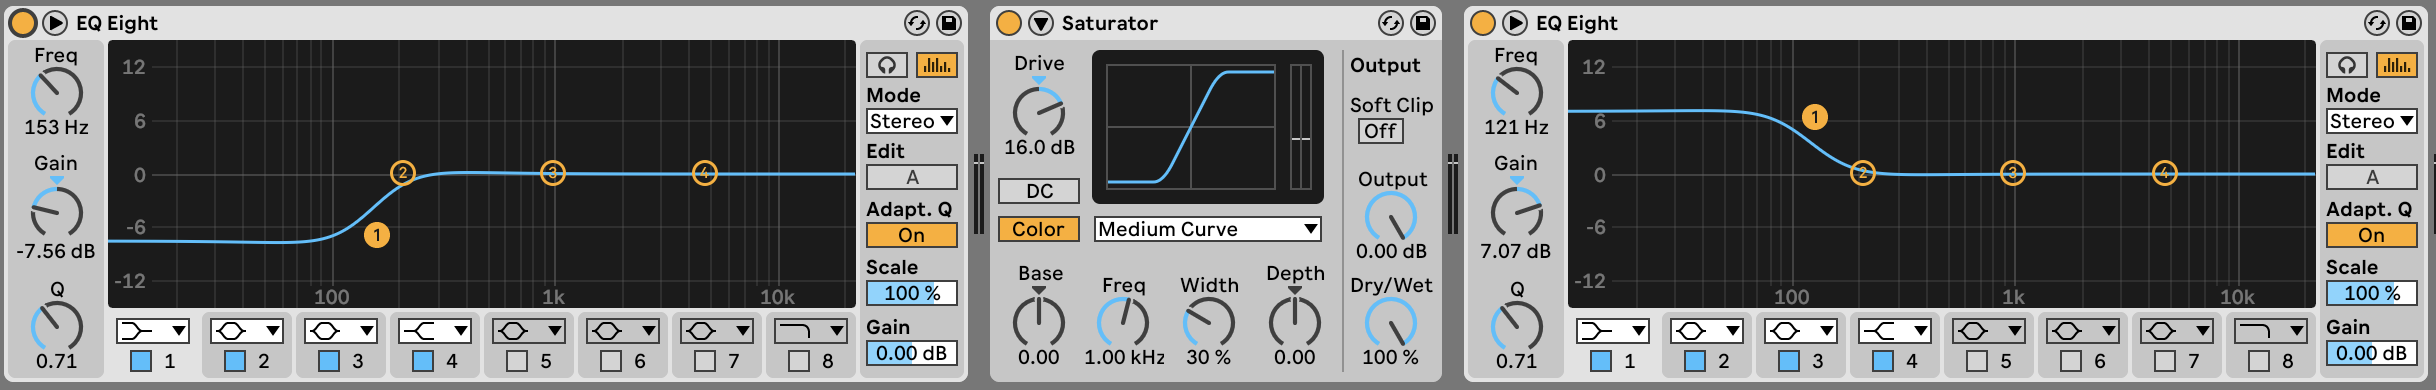This screenshot has width=2436, height=390.
Task: Save preset of second EQ Eight
Action: tap(2409, 22)
